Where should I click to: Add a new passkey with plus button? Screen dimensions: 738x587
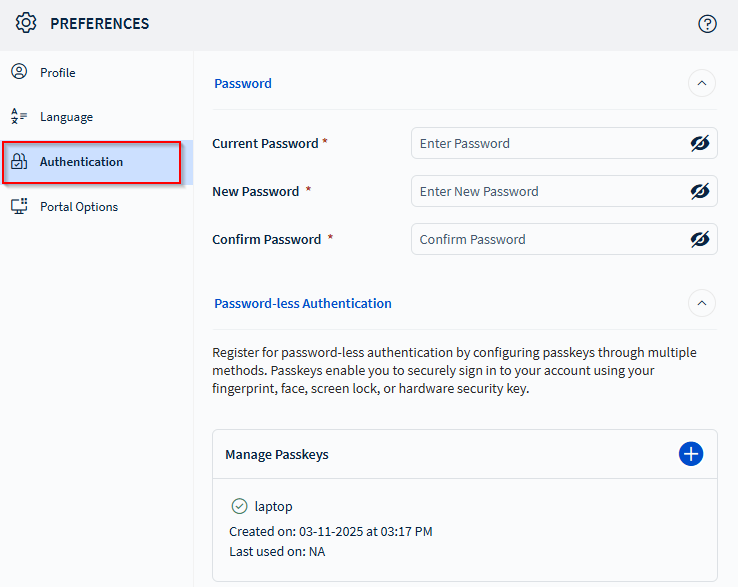[690, 454]
